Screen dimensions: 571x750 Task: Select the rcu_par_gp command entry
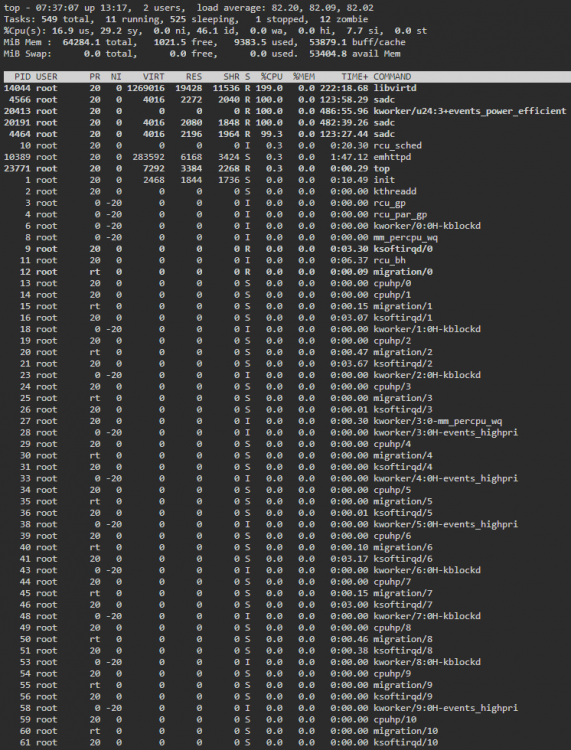[x=400, y=214]
